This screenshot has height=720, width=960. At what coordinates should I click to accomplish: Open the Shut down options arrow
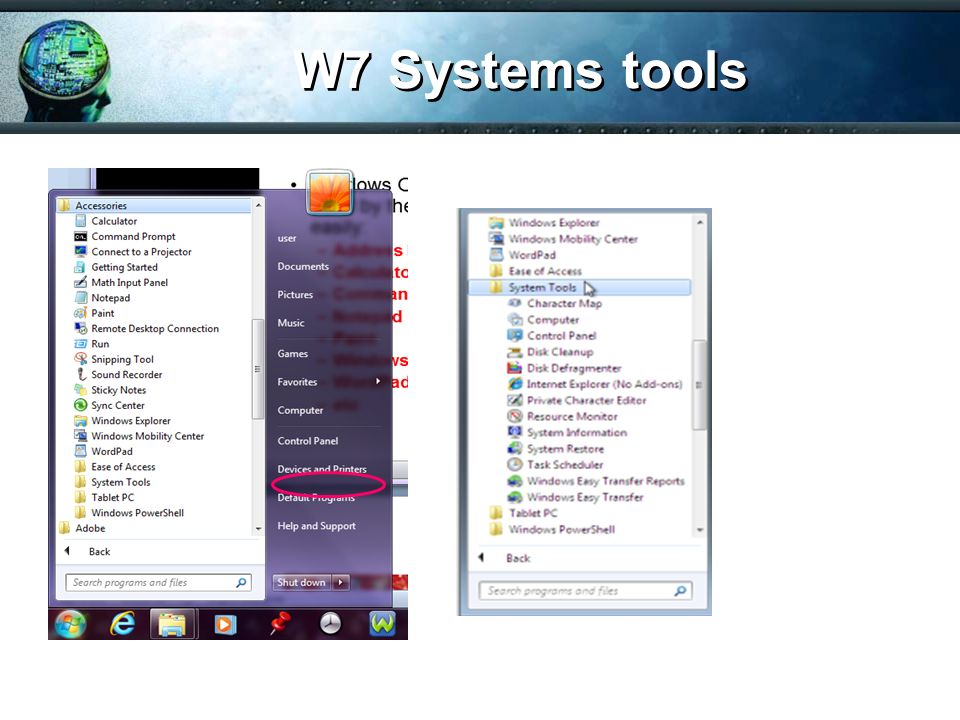point(341,582)
